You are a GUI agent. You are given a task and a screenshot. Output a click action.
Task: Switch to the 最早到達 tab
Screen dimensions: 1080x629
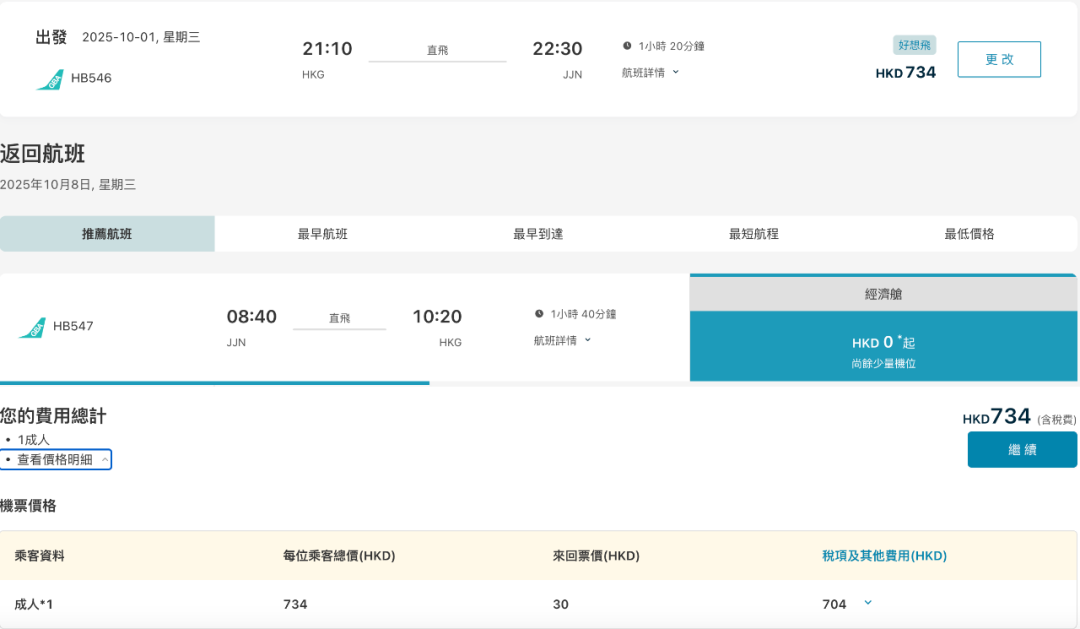540,233
